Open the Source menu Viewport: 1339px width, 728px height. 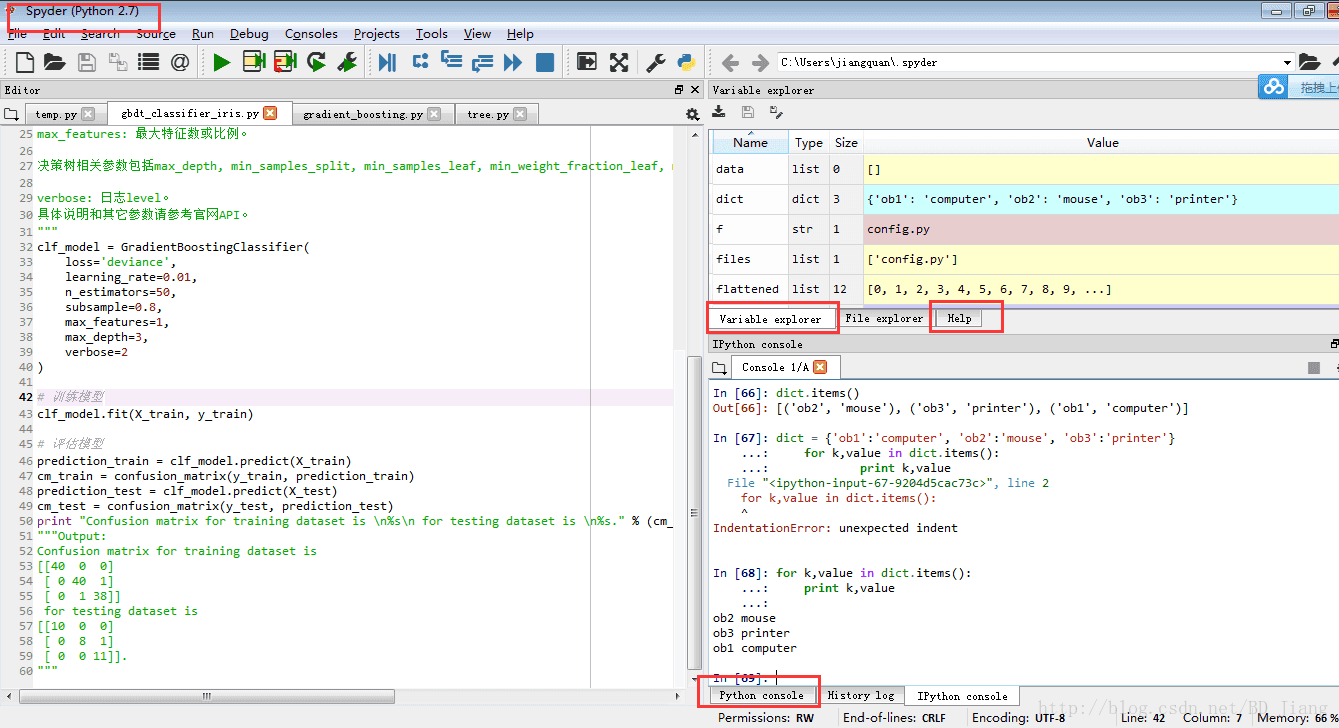(x=156, y=33)
